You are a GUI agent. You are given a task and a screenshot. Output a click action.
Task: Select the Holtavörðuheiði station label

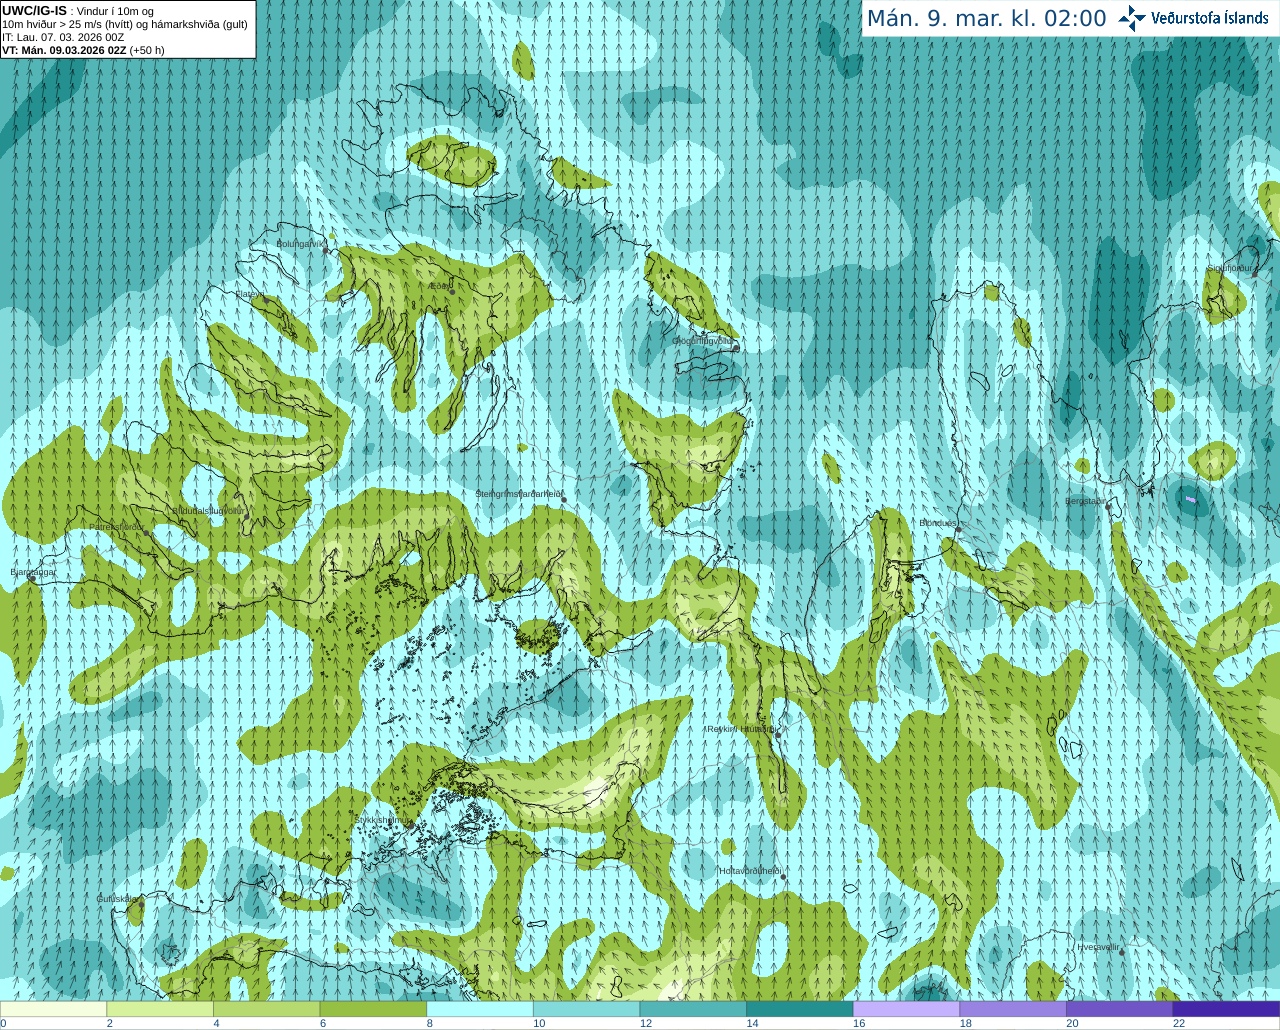[749, 871]
